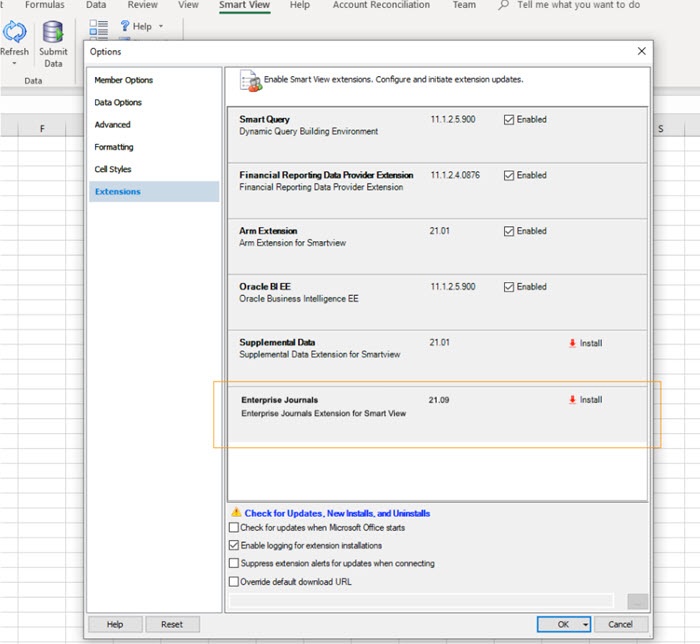The height and width of the screenshot is (644, 700).
Task: Open the OK button dropdown arrow
Action: pyautogui.click(x=585, y=624)
